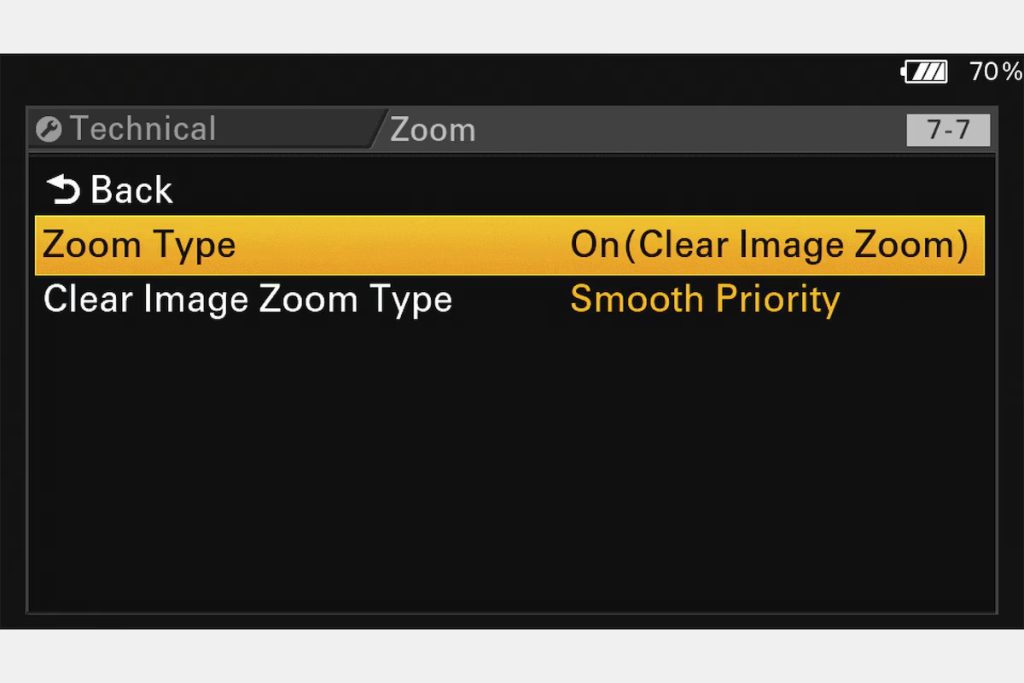Click the wrench icon beside Technical
Screen dimensions: 1024x683
49,129
